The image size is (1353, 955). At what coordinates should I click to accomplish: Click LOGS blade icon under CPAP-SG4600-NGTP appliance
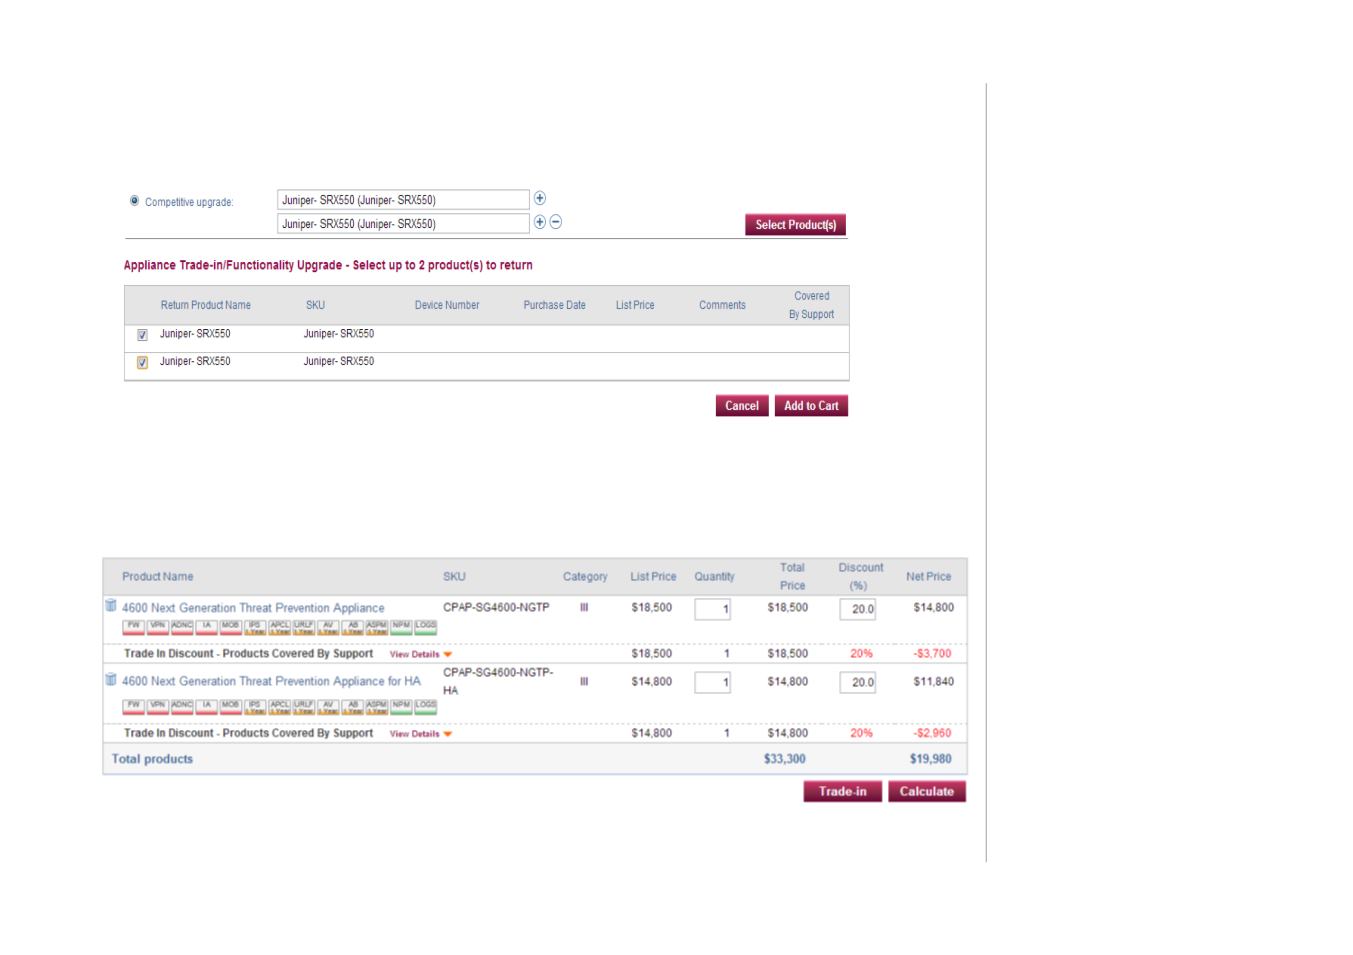click(425, 627)
